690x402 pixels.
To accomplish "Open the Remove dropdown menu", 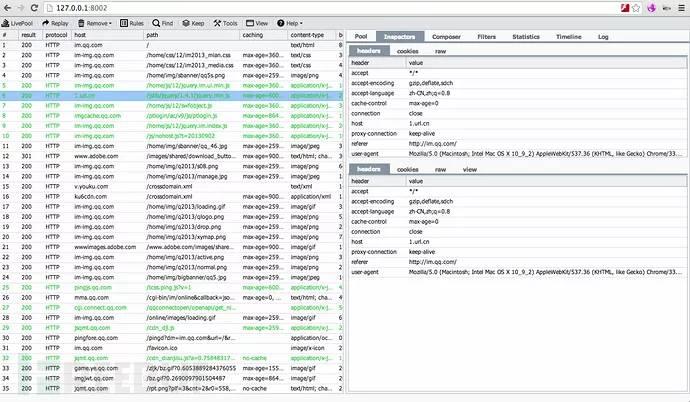I will (95, 23).
